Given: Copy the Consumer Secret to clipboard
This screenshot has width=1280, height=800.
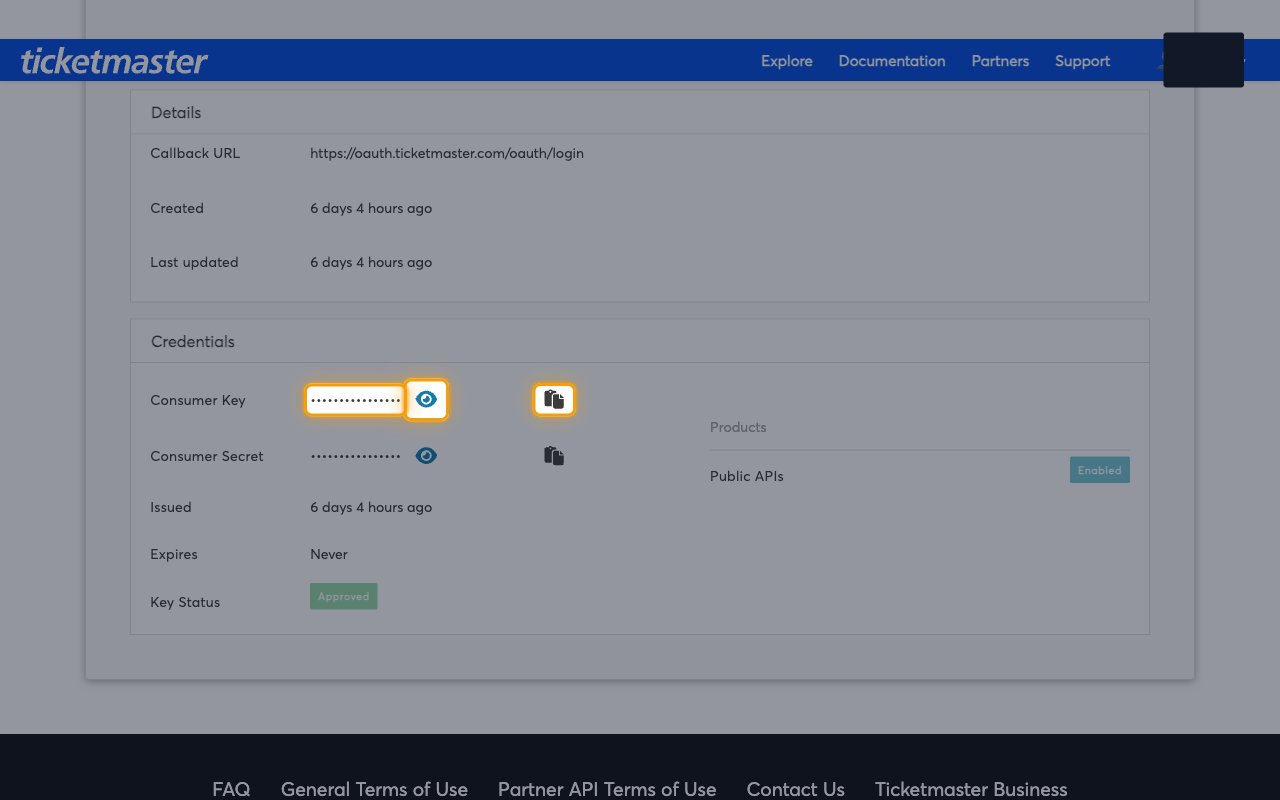Looking at the screenshot, I should click(554, 456).
